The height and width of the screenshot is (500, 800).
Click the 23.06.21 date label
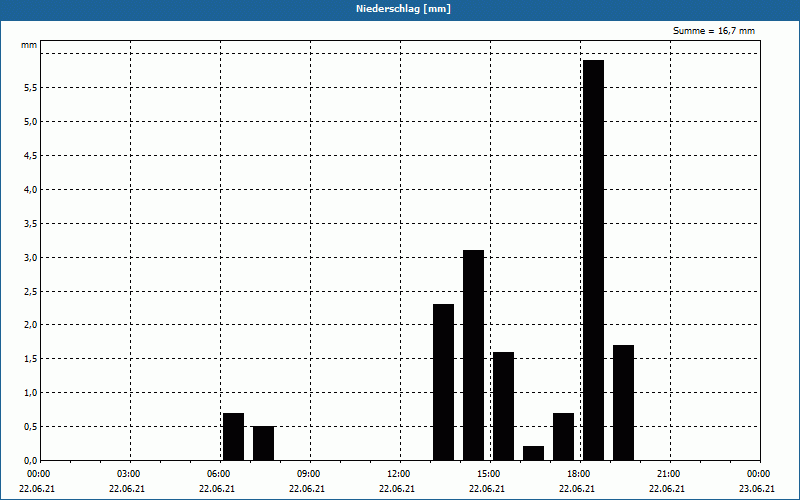(x=757, y=489)
